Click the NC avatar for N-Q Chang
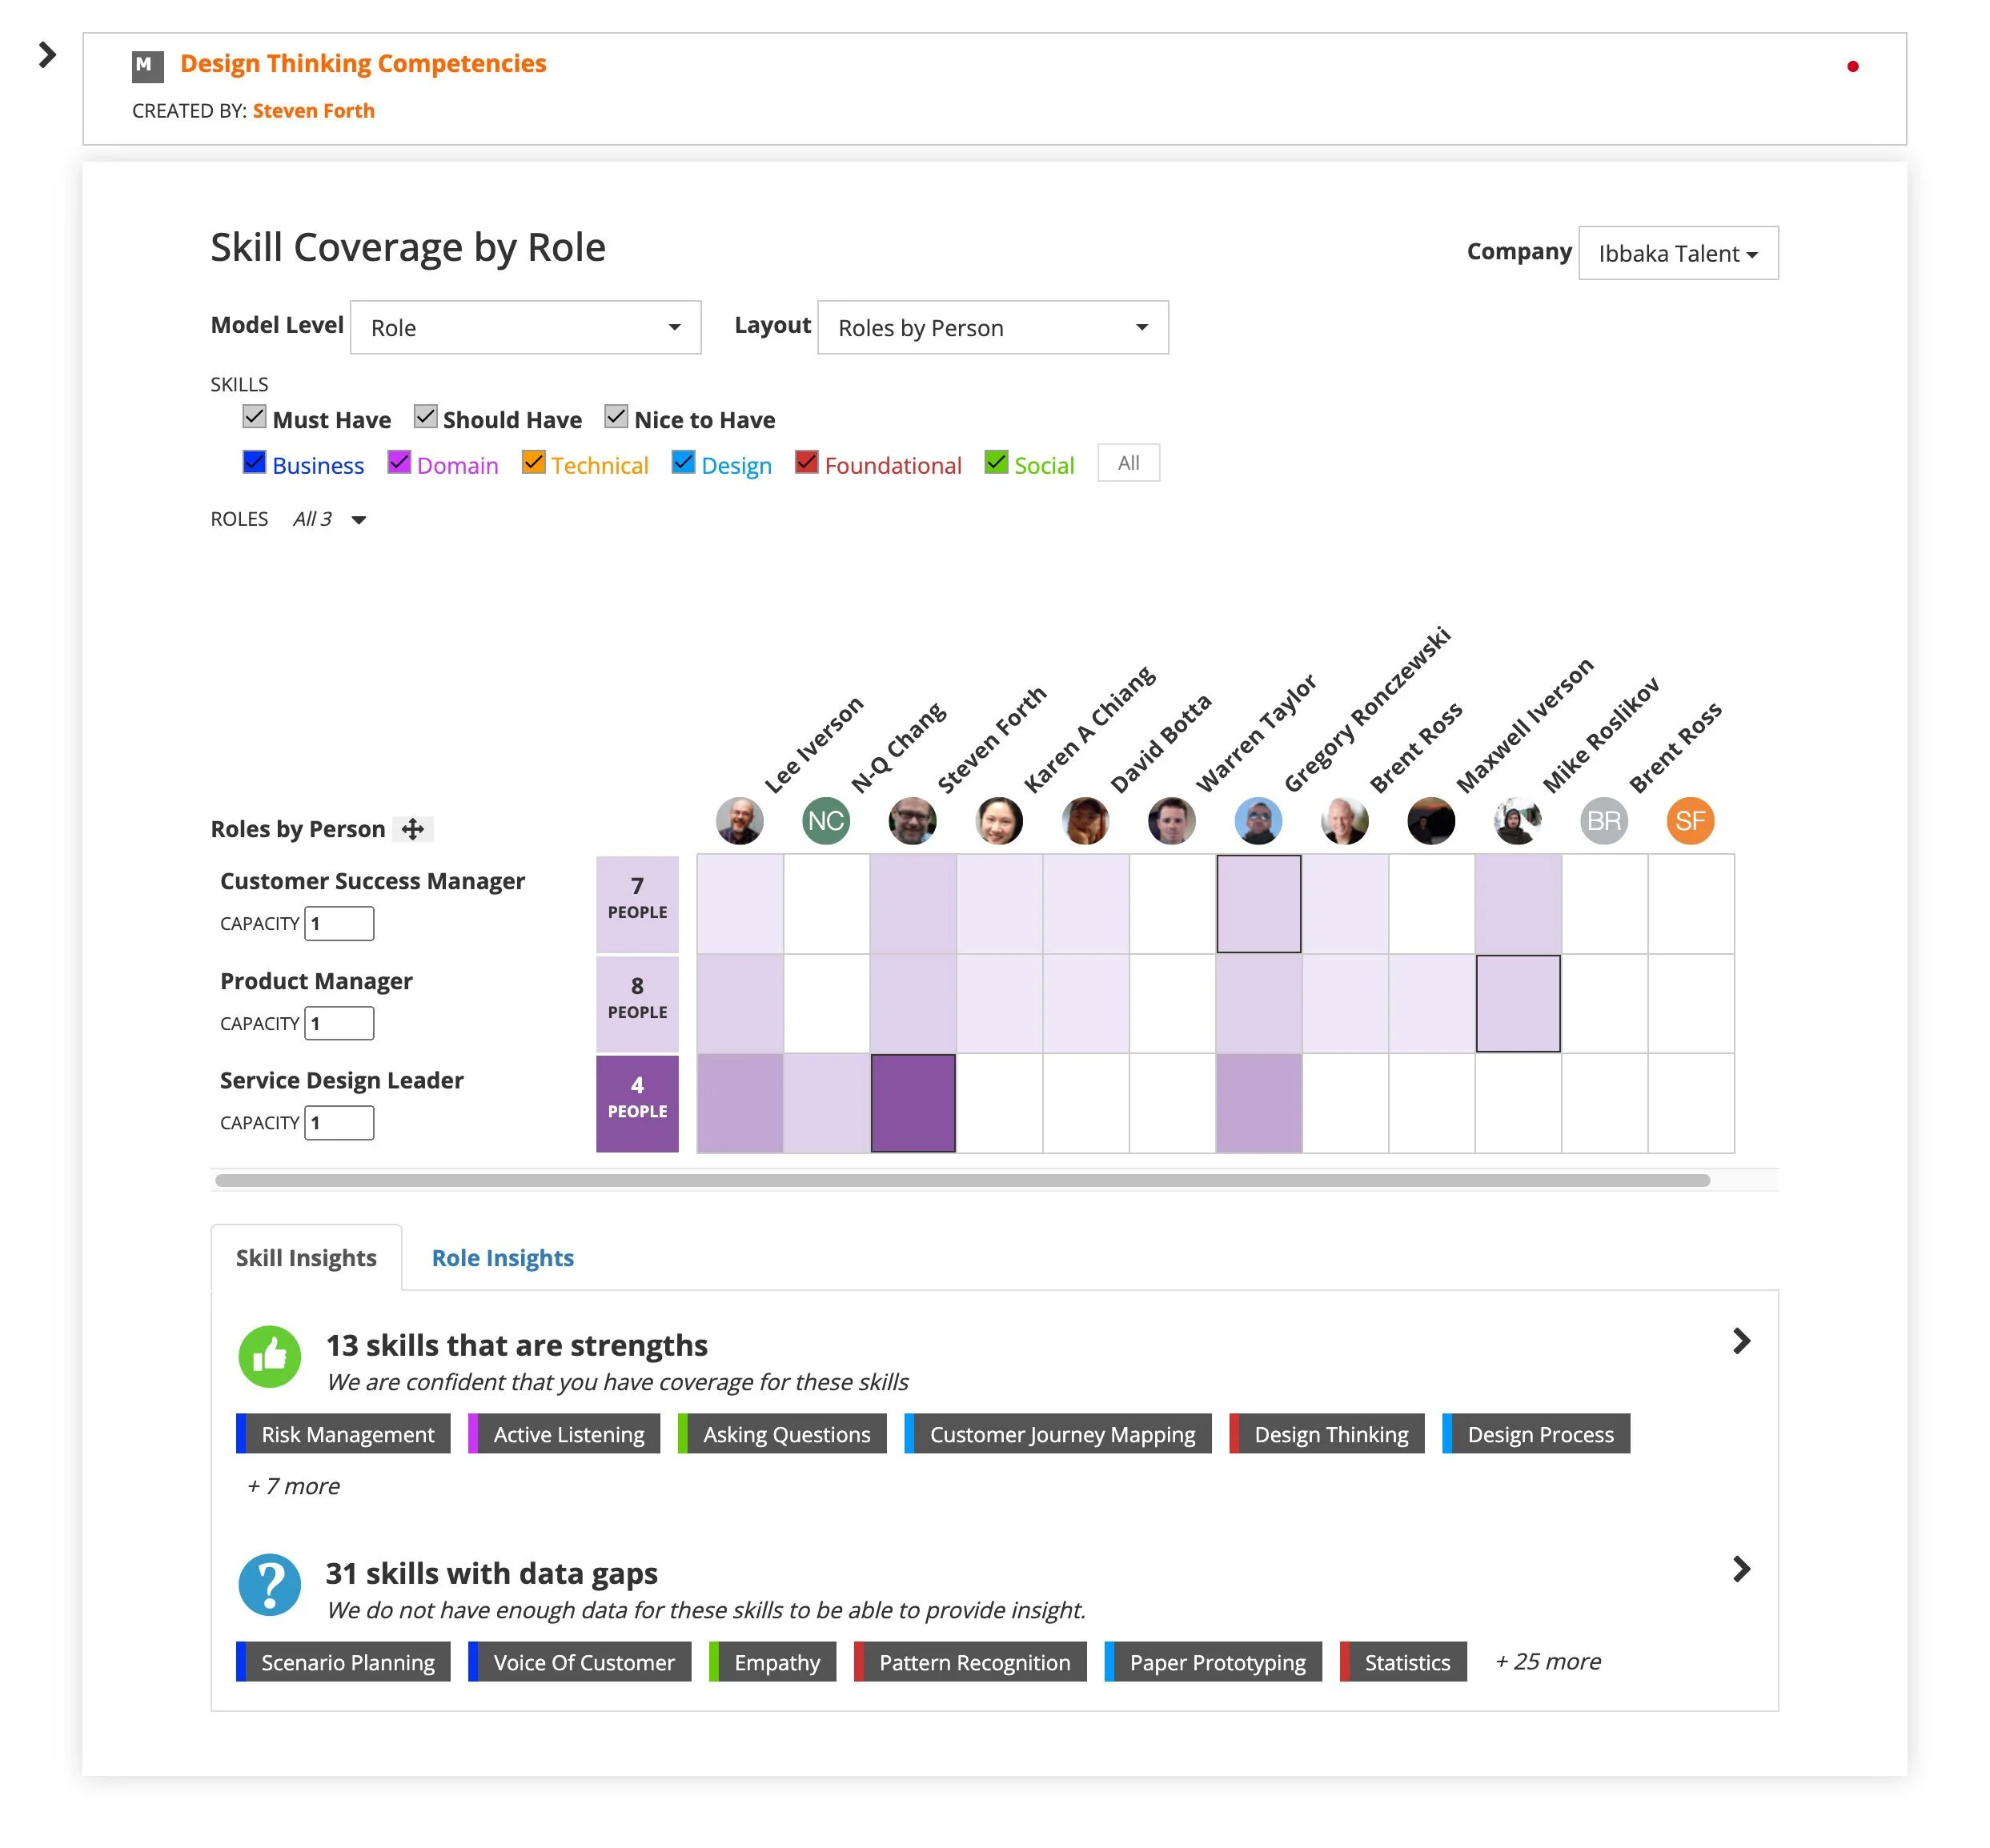The width and height of the screenshot is (1990, 1848). click(x=825, y=821)
